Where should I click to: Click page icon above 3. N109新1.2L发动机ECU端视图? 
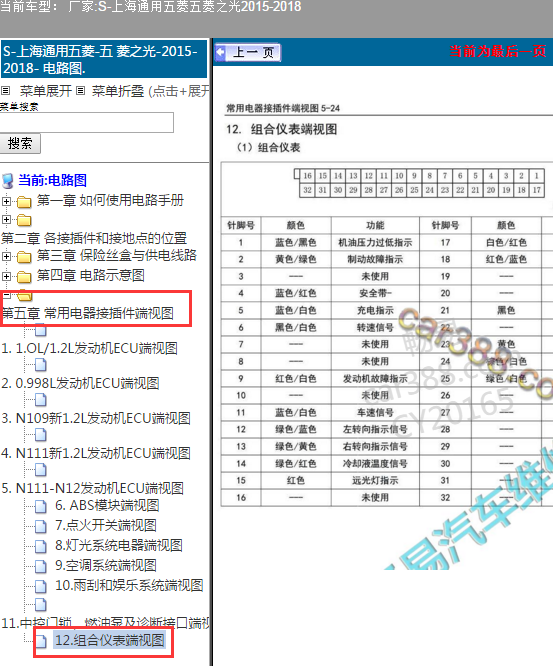[41, 400]
